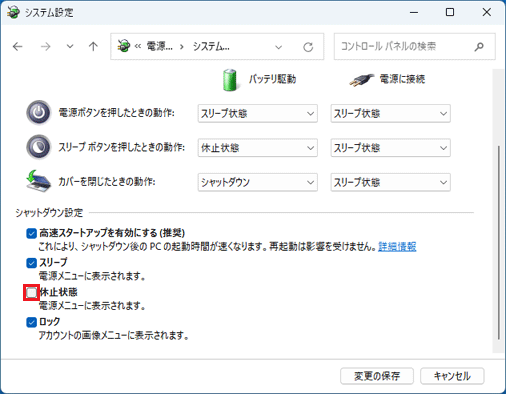Click the キャンセル button
The image size is (506, 394).
[452, 376]
